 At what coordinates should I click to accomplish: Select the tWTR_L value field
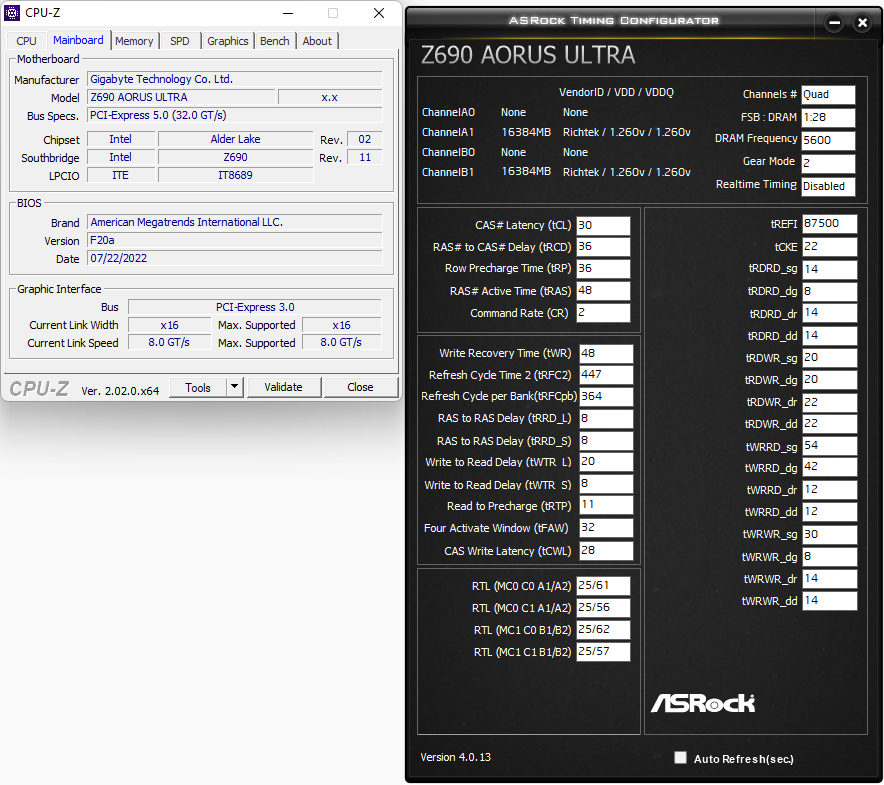click(606, 462)
